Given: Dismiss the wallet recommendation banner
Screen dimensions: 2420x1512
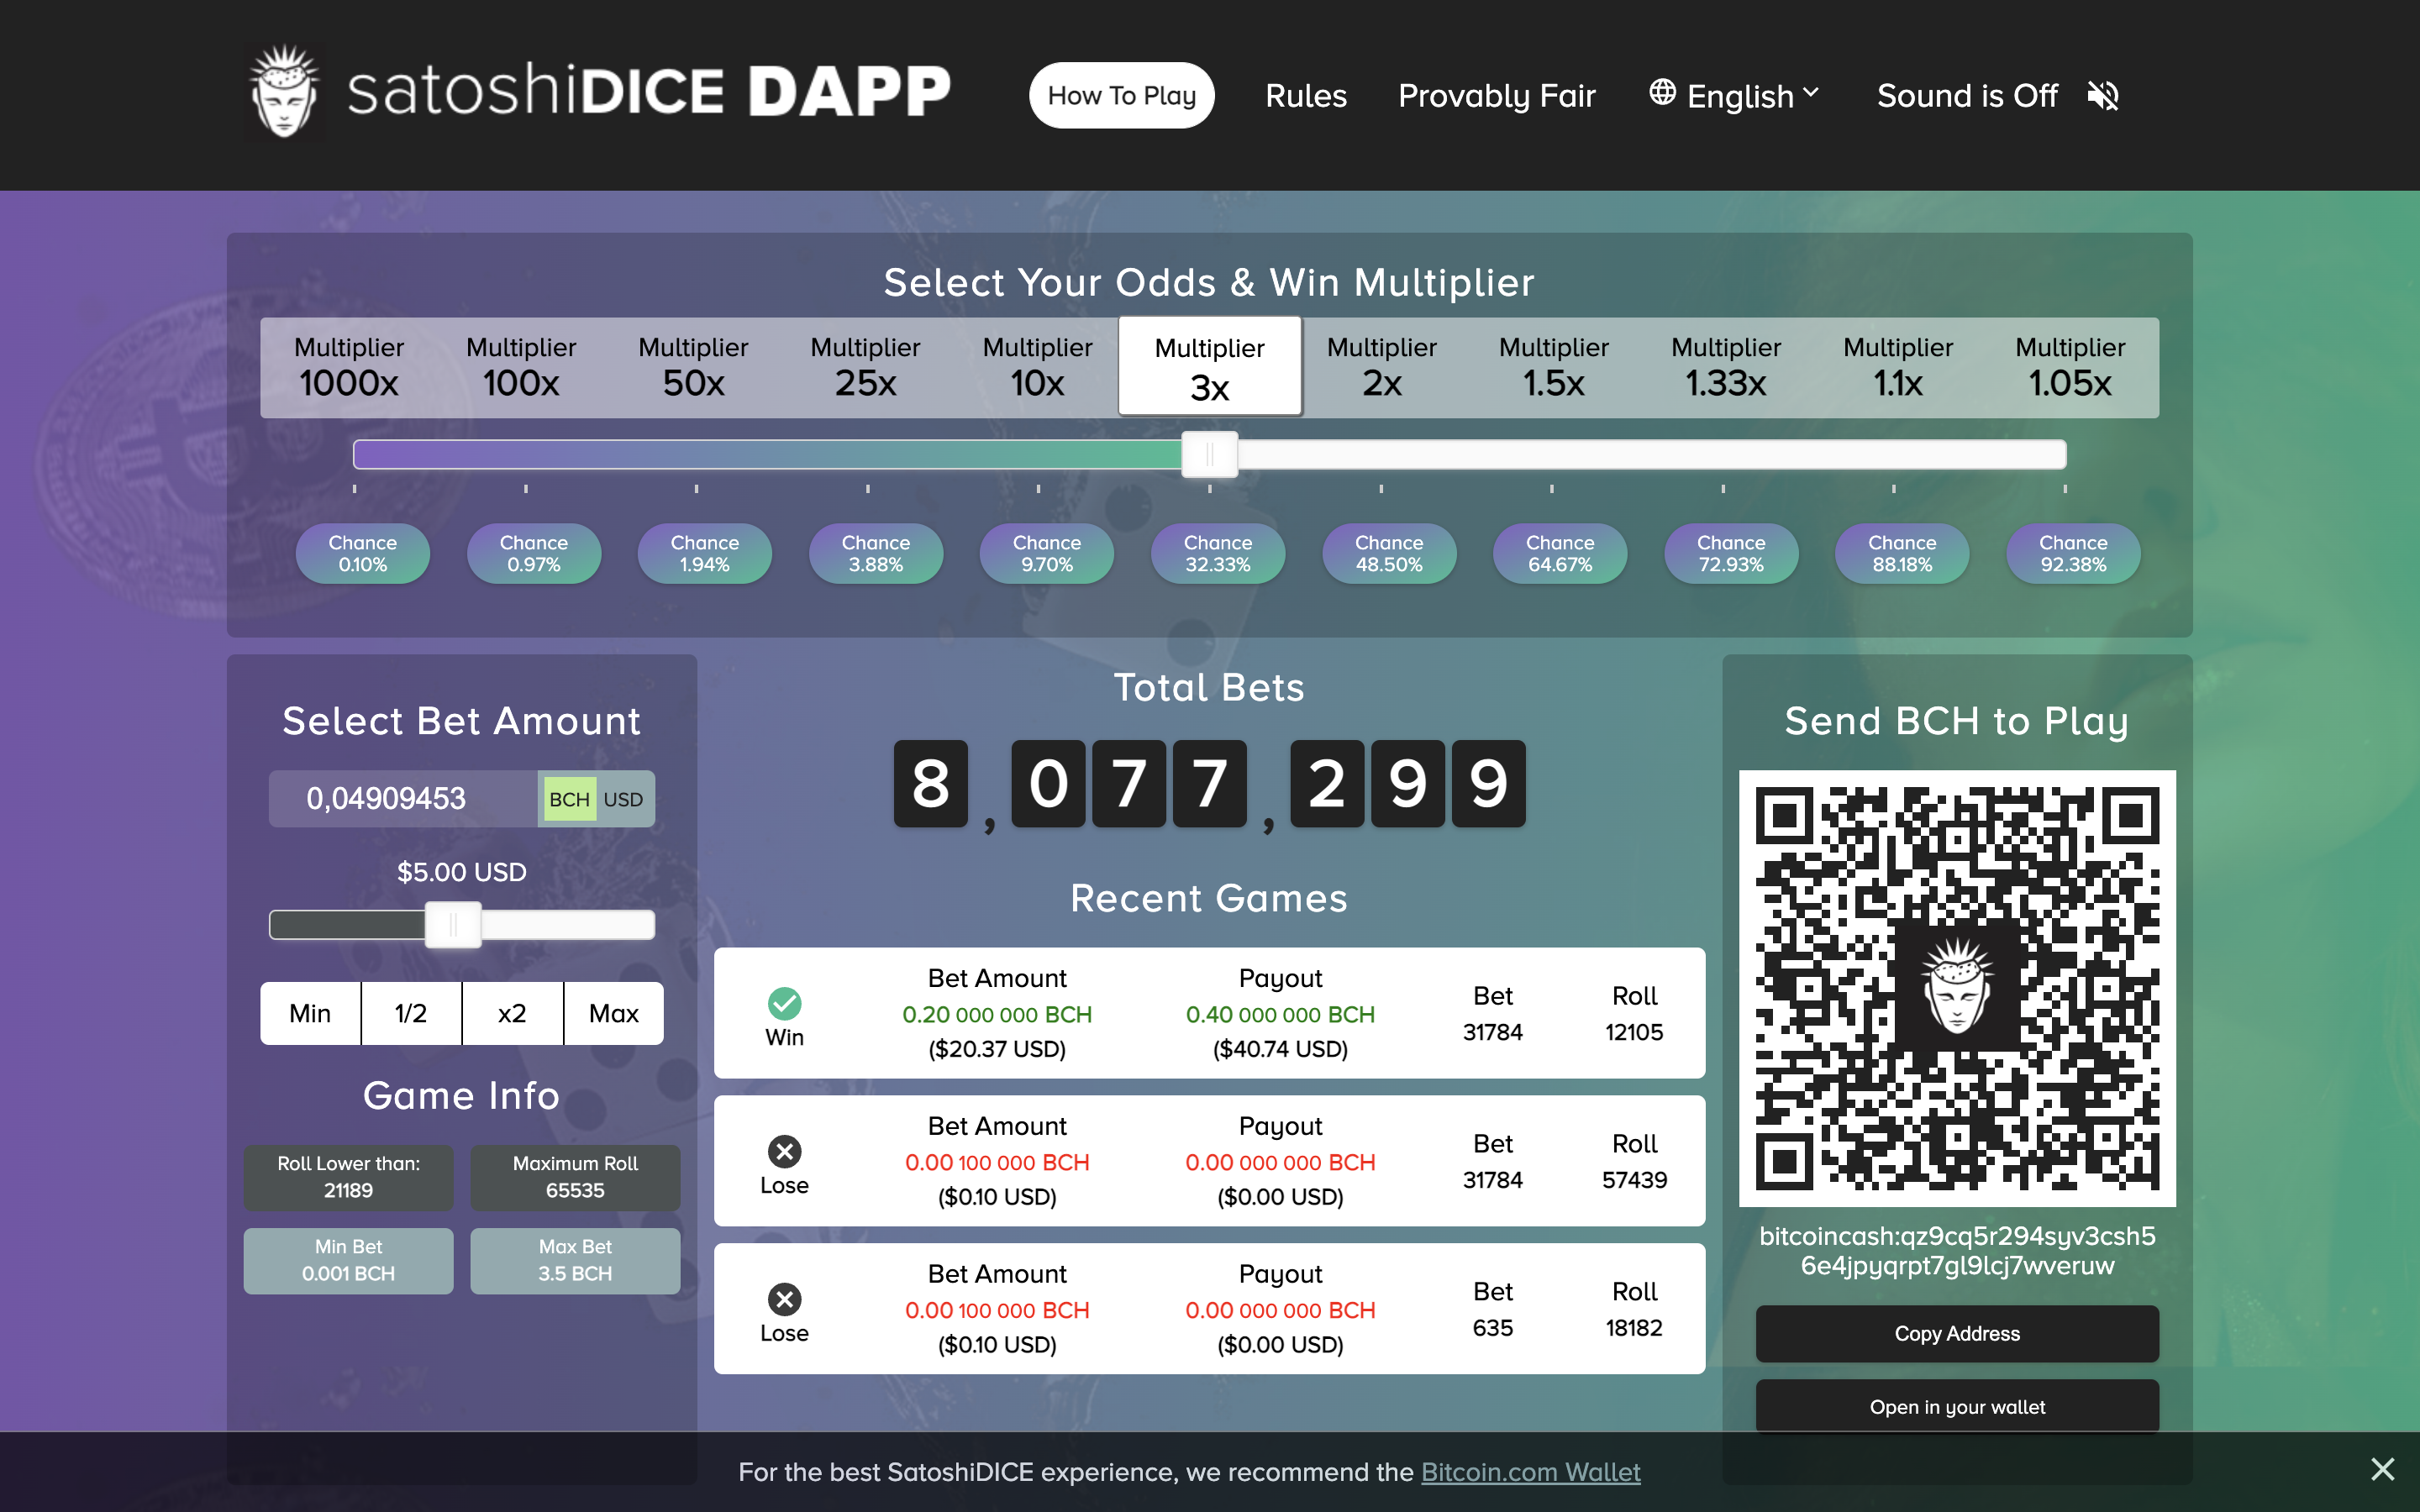Looking at the screenshot, I should tap(2382, 1469).
